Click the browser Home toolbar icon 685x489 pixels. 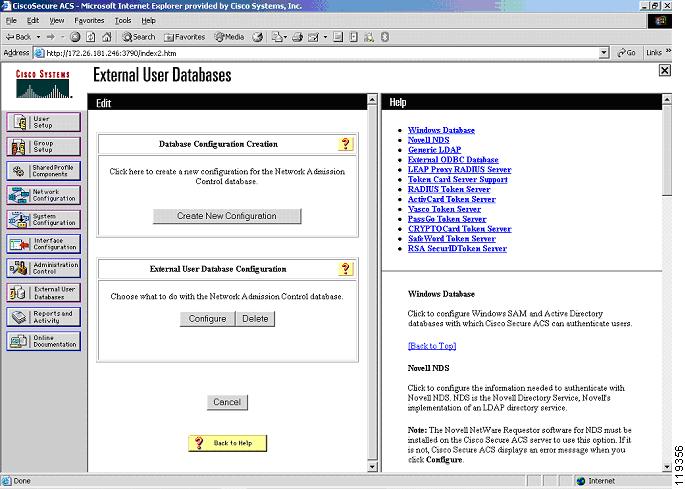[107, 37]
